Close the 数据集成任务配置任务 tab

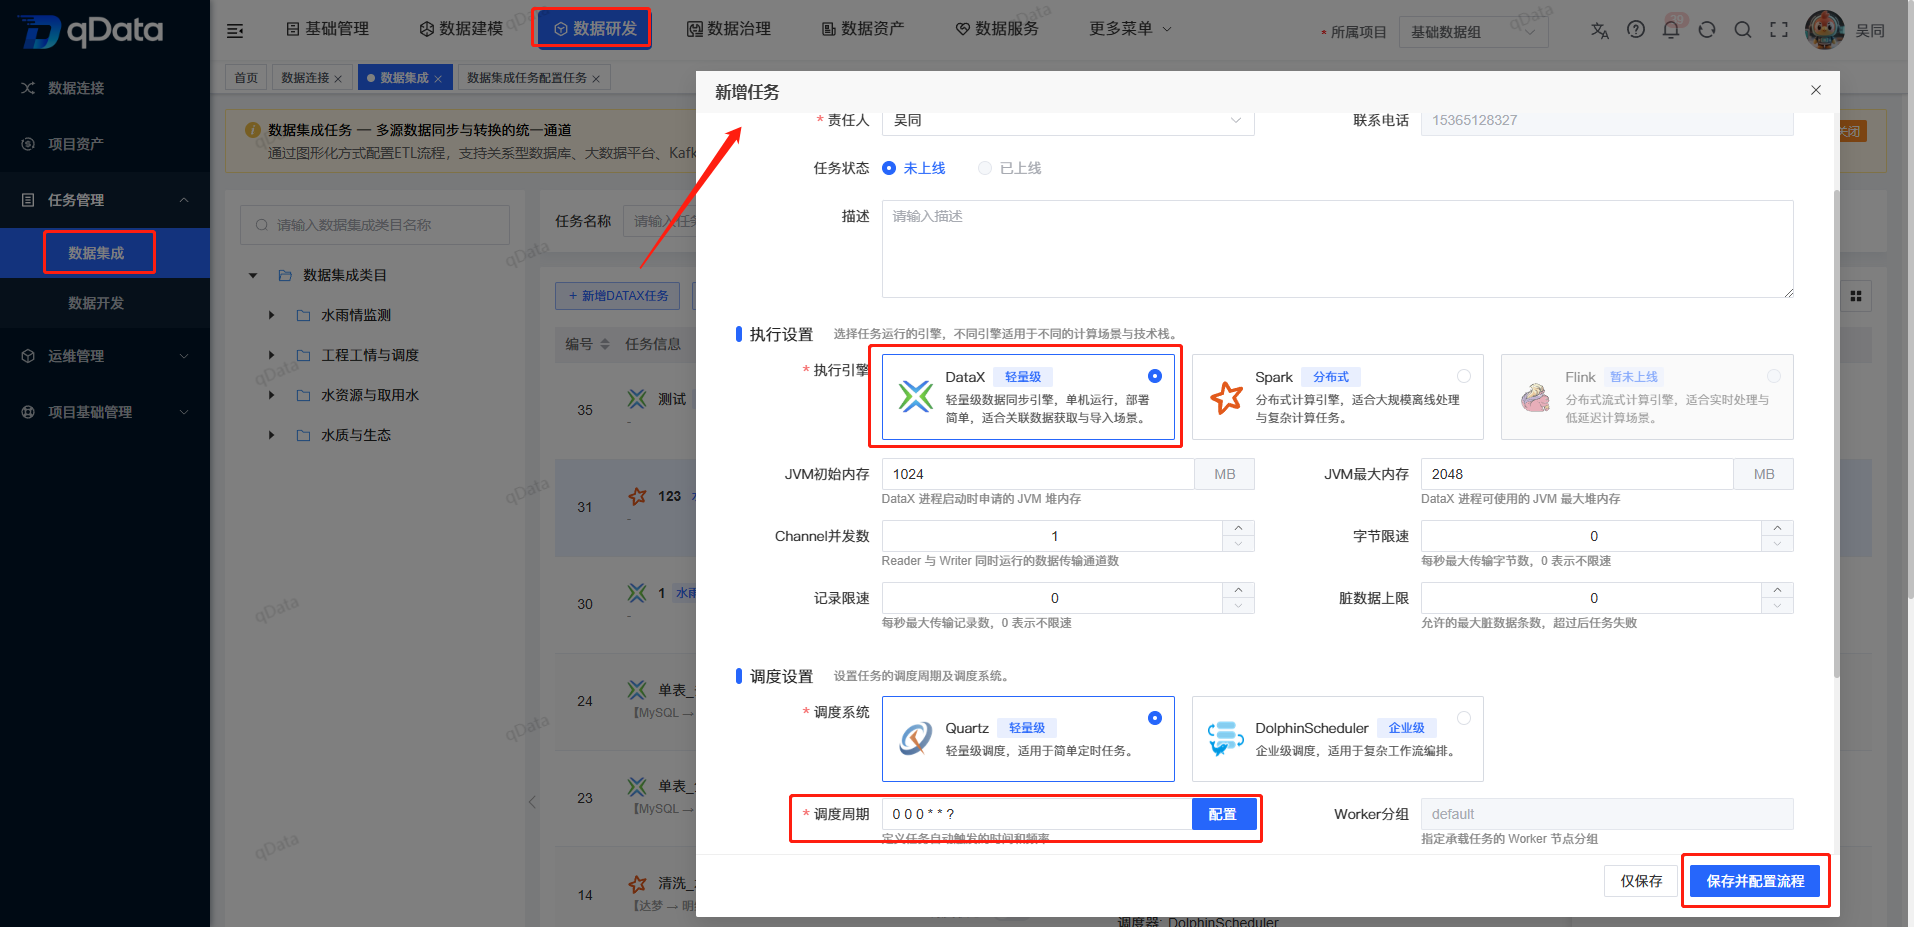pyautogui.click(x=596, y=78)
